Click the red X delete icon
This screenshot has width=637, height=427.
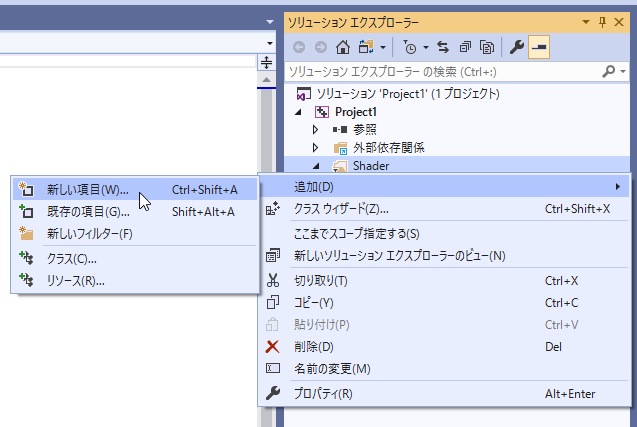click(272, 347)
